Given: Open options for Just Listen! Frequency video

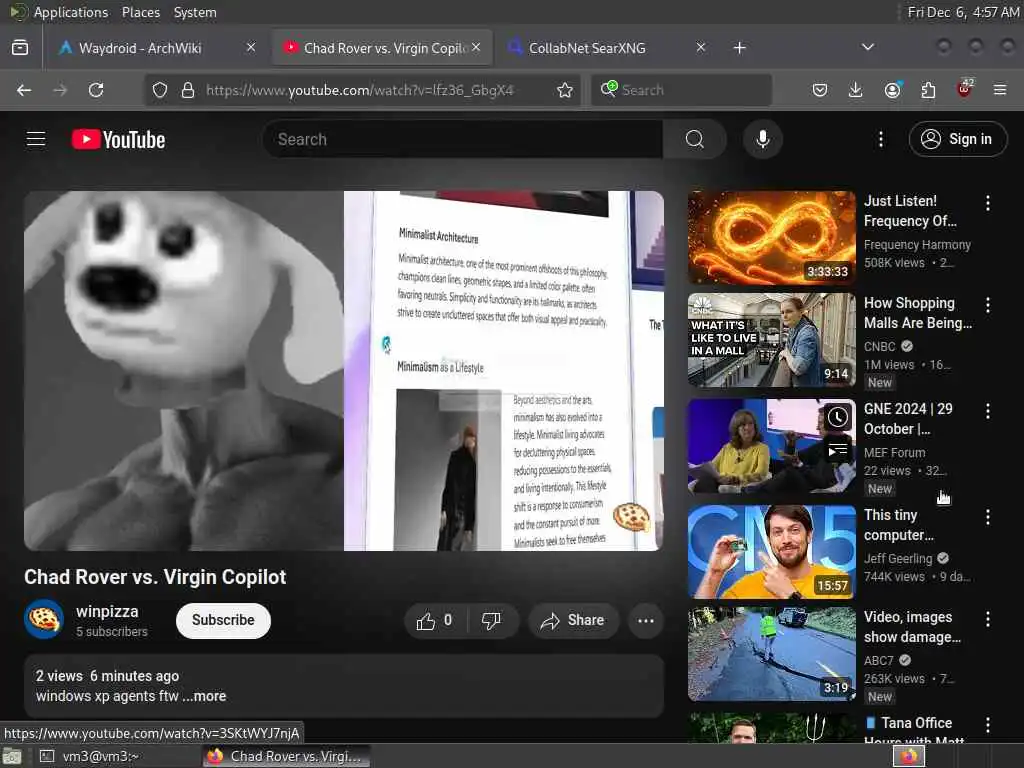Looking at the screenshot, I should (987, 203).
